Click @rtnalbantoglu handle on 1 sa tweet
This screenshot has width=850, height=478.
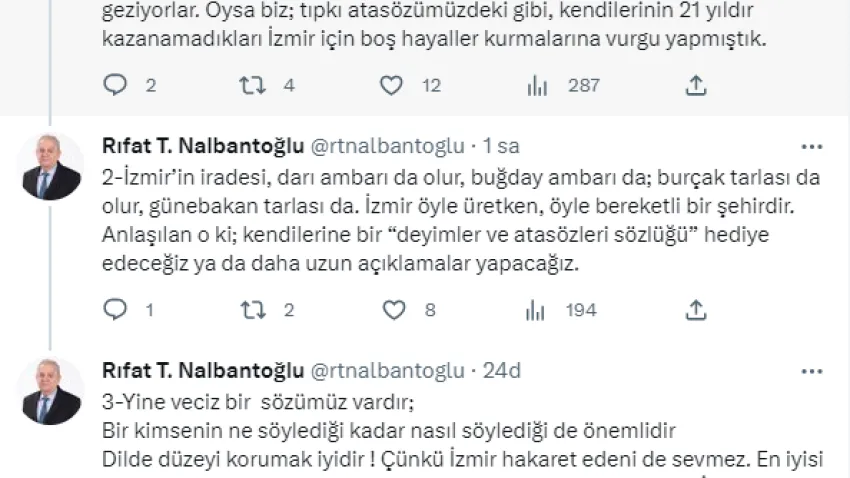(x=388, y=146)
